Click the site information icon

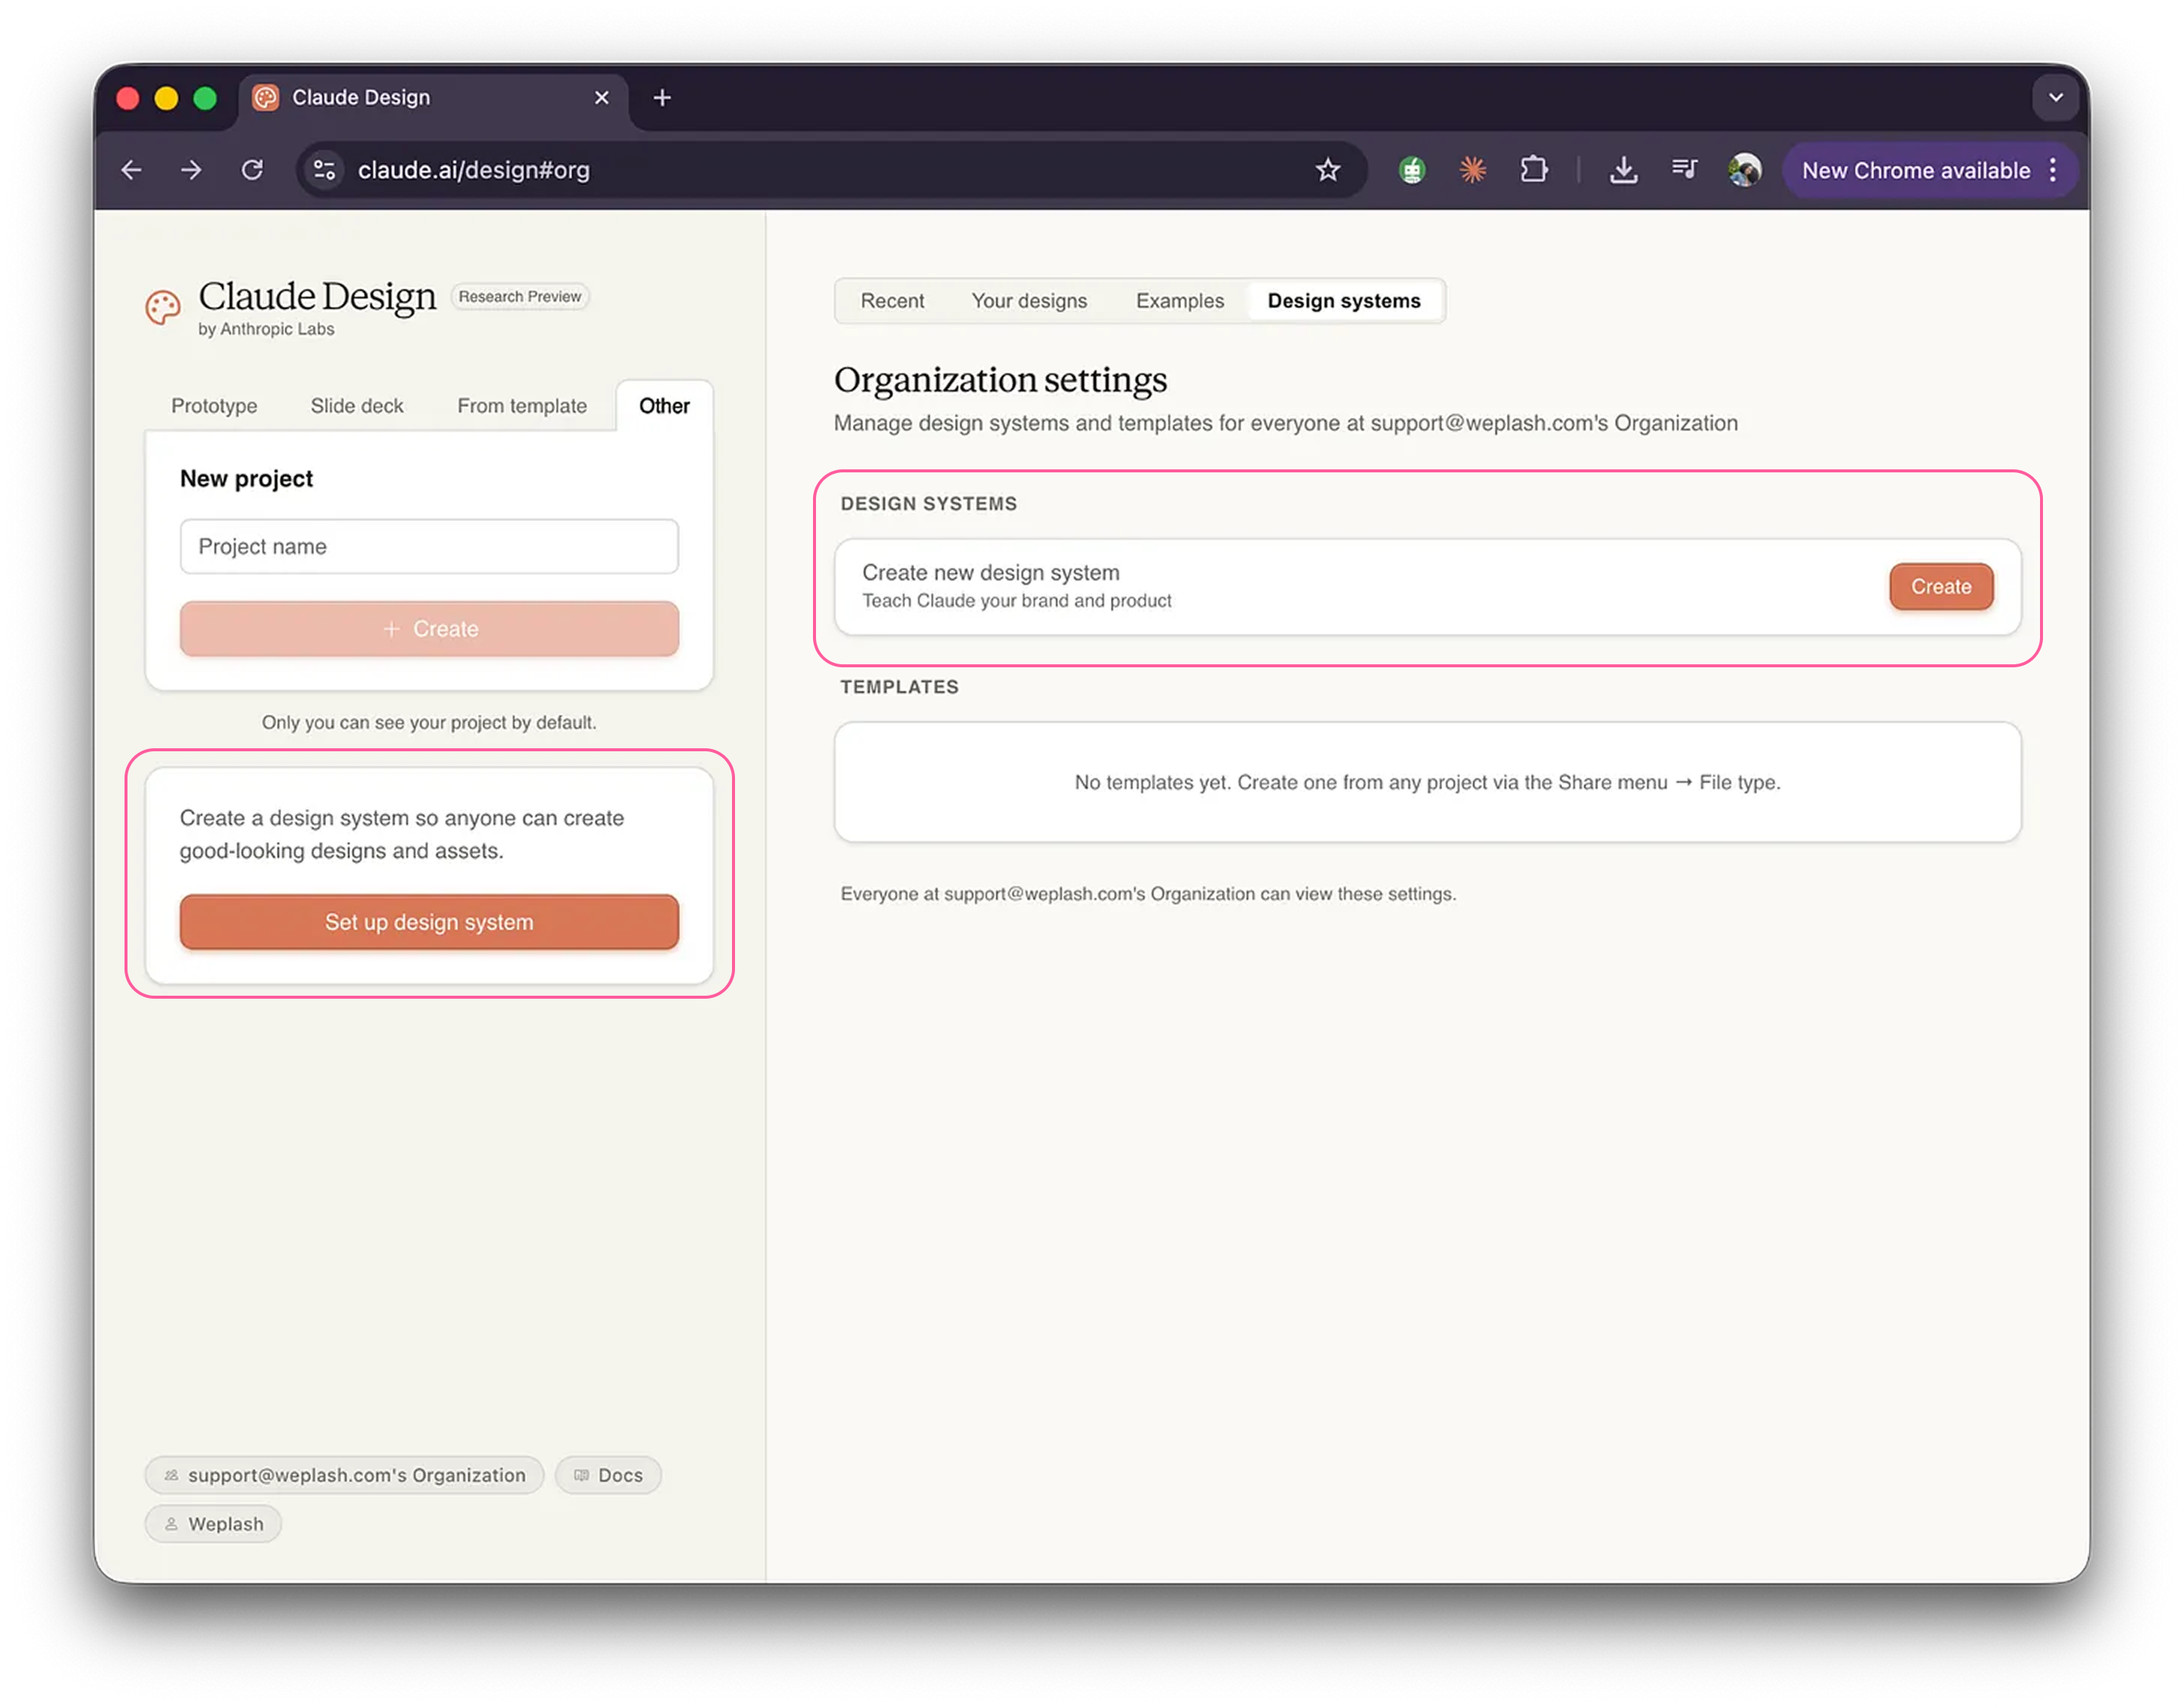pos(324,170)
